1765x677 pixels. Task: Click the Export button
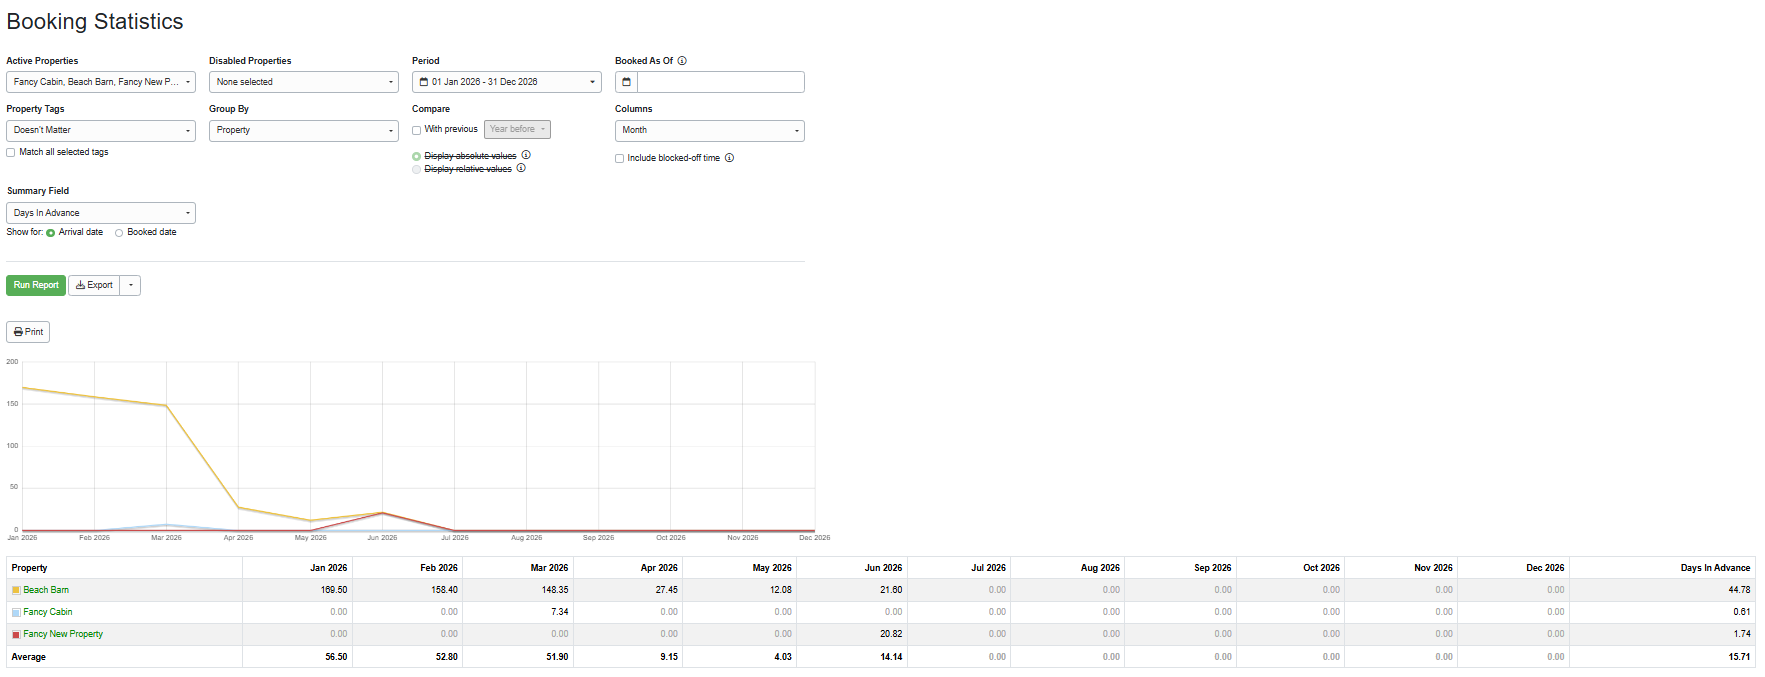pos(94,285)
